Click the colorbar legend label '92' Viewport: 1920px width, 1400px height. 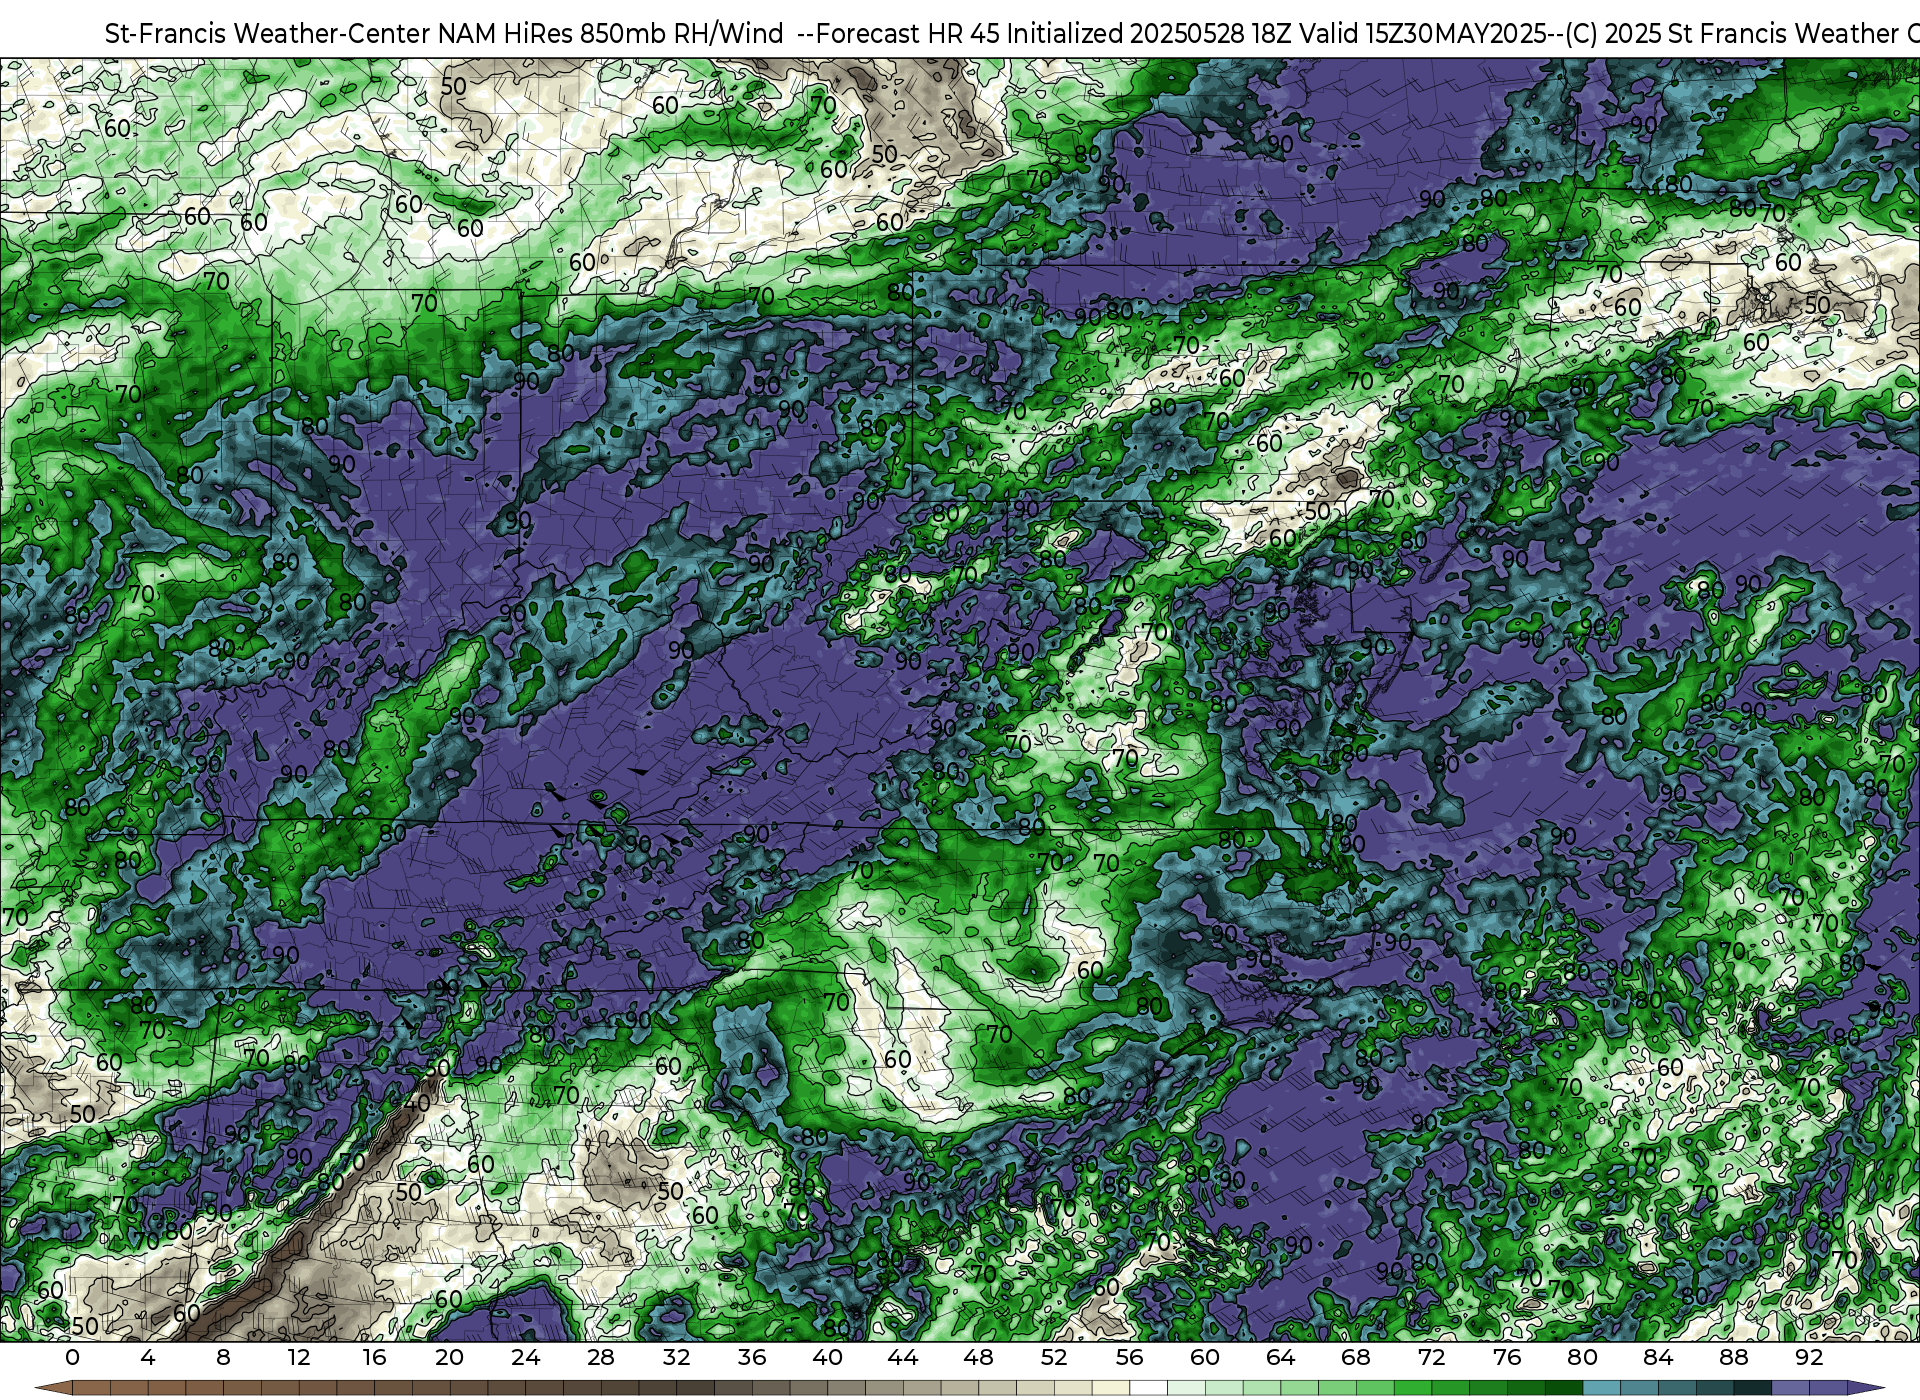(x=1809, y=1358)
